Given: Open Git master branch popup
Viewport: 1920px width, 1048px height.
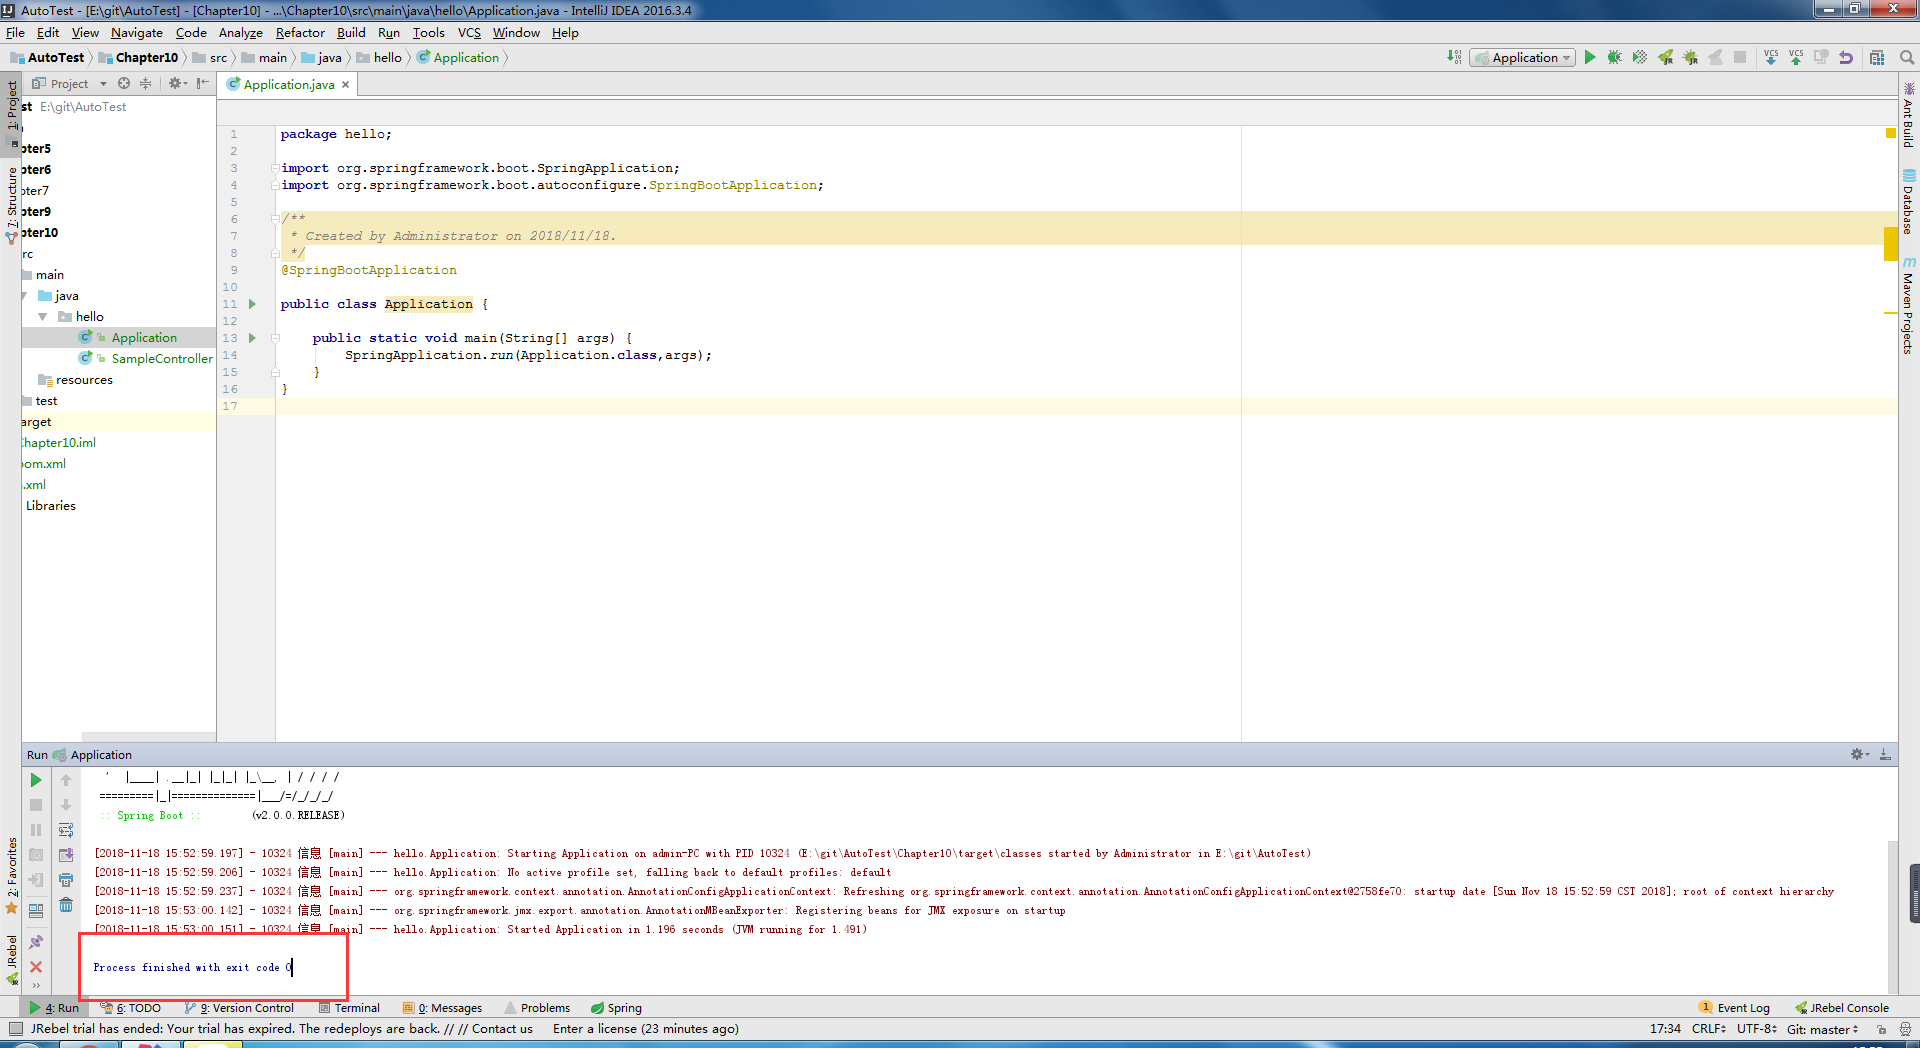Looking at the screenshot, I should tap(1822, 1029).
